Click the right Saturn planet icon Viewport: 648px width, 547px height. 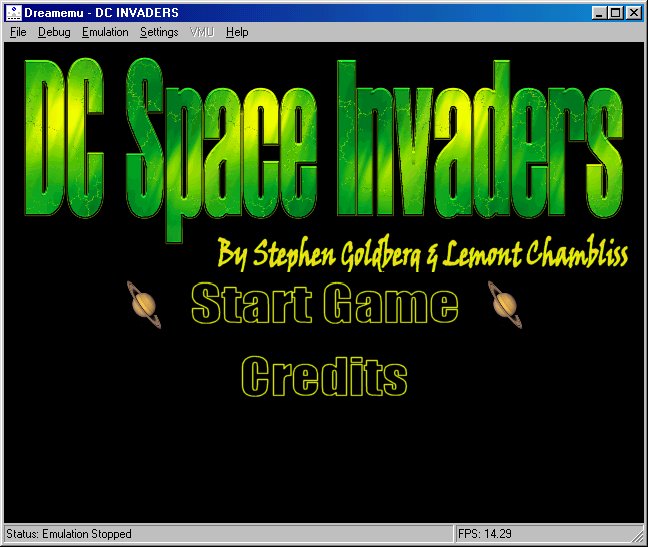505,305
